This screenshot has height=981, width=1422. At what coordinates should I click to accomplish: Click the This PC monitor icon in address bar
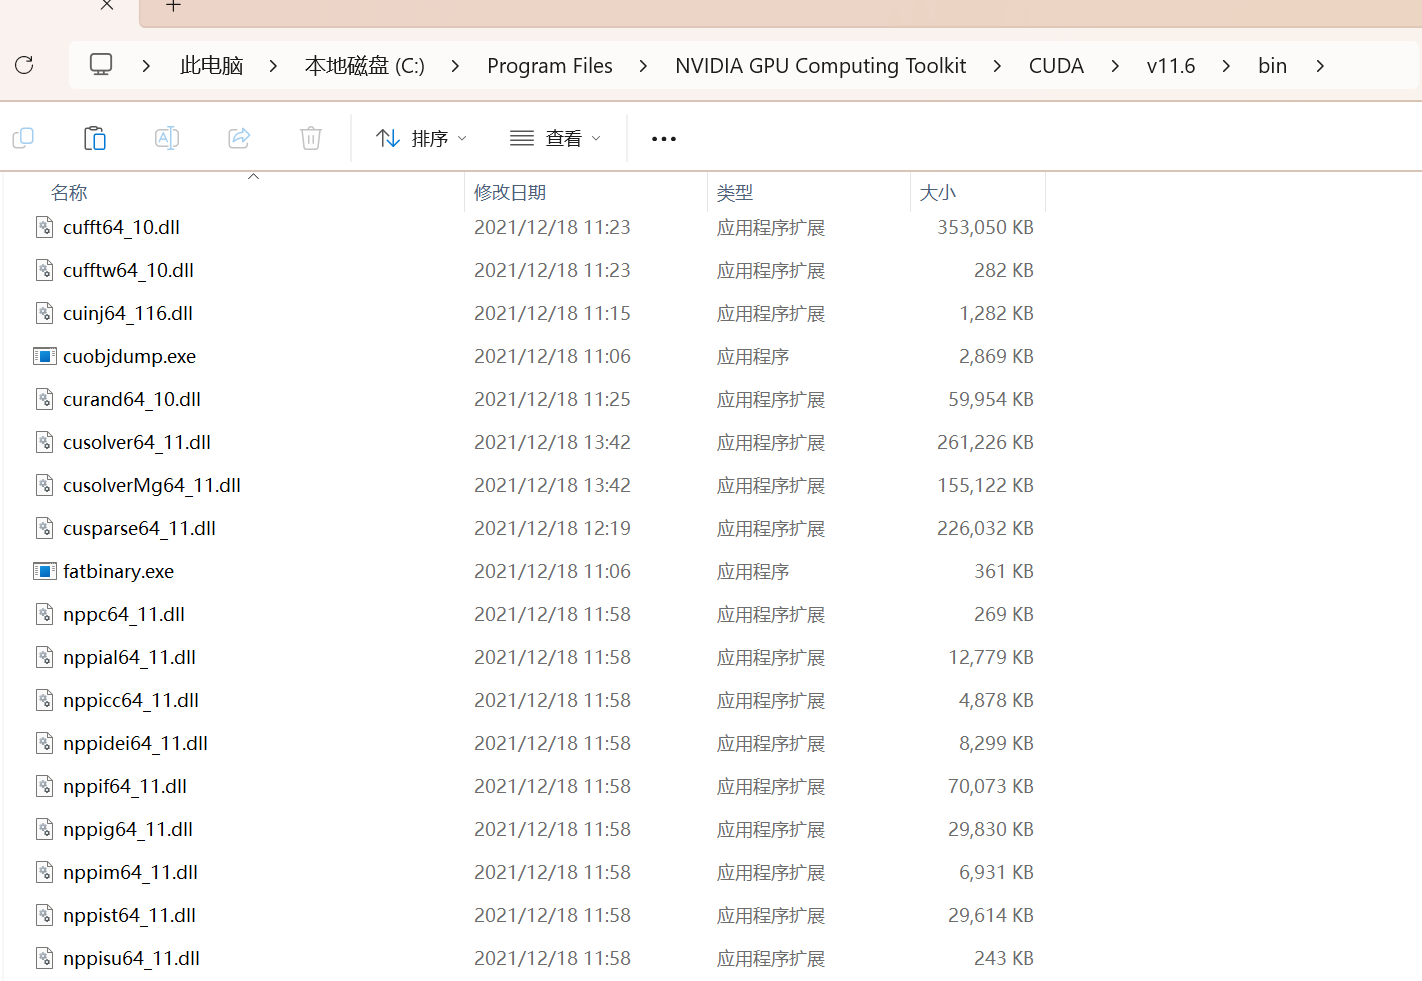click(x=101, y=65)
